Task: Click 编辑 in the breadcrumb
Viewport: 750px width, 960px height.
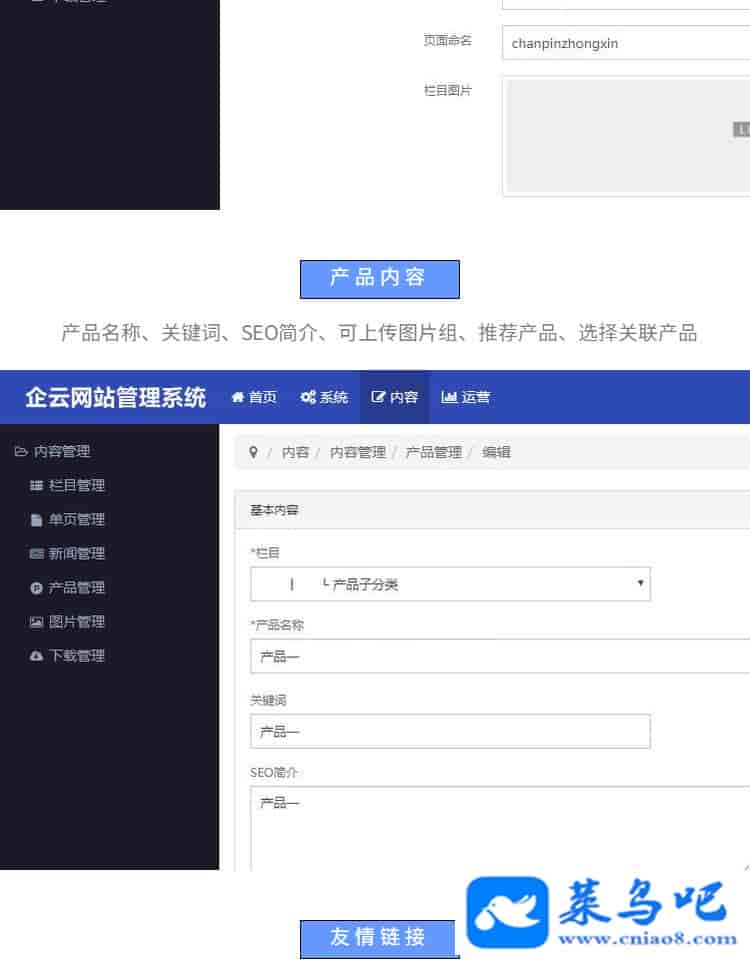Action: (x=496, y=452)
